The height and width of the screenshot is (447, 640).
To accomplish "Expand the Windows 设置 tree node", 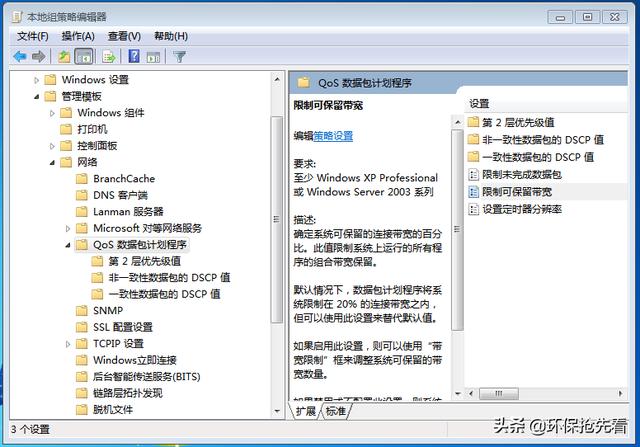I will 38,80.
